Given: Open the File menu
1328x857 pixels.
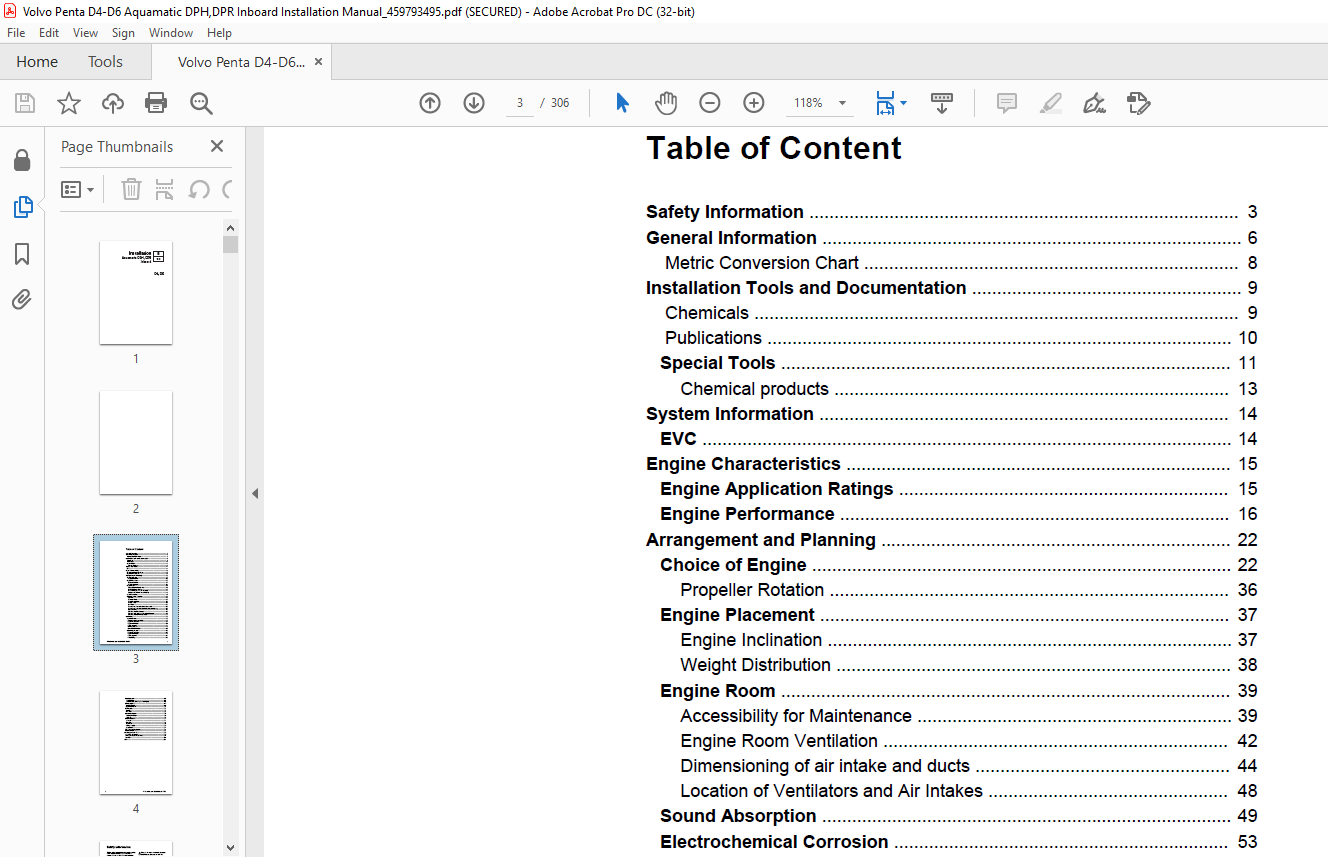Looking at the screenshot, I should [16, 33].
